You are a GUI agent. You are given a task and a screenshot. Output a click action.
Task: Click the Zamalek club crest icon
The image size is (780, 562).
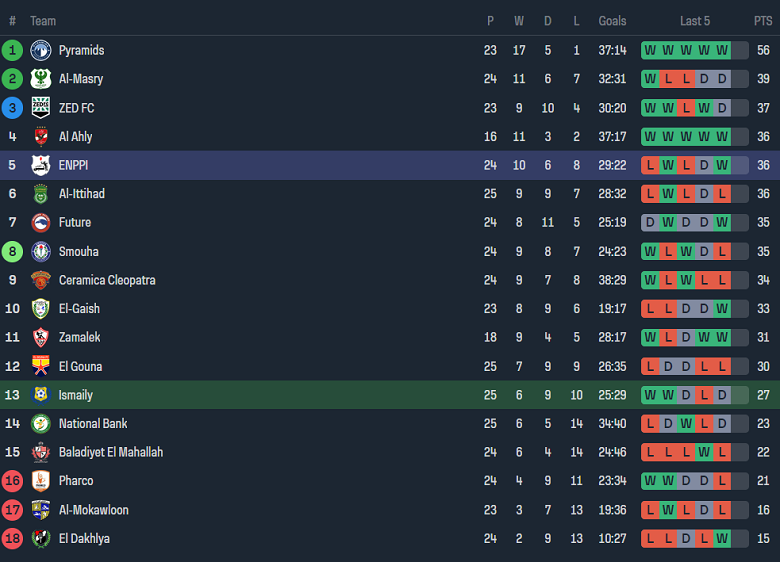(x=41, y=338)
